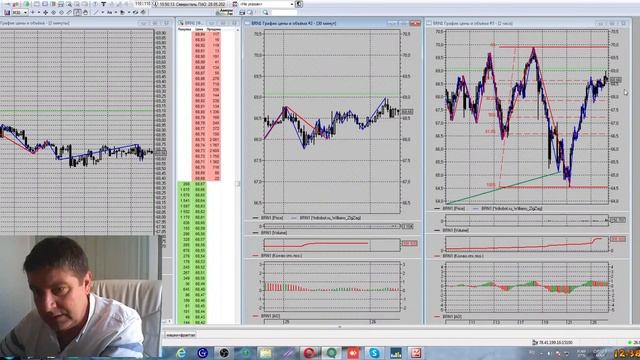Screen dimensions: 640x360
Task: Select the green horizontal line on 30-minute chart
Action: tap(332, 95)
